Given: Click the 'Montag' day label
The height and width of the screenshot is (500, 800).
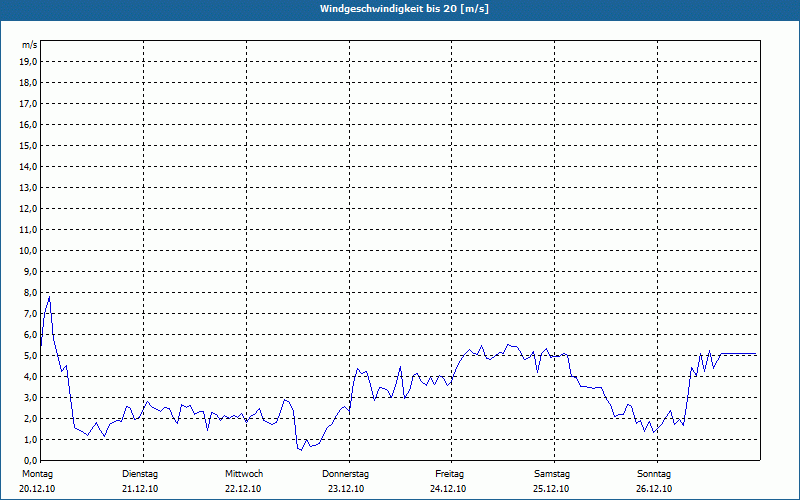Looking at the screenshot, I should (x=37, y=474).
